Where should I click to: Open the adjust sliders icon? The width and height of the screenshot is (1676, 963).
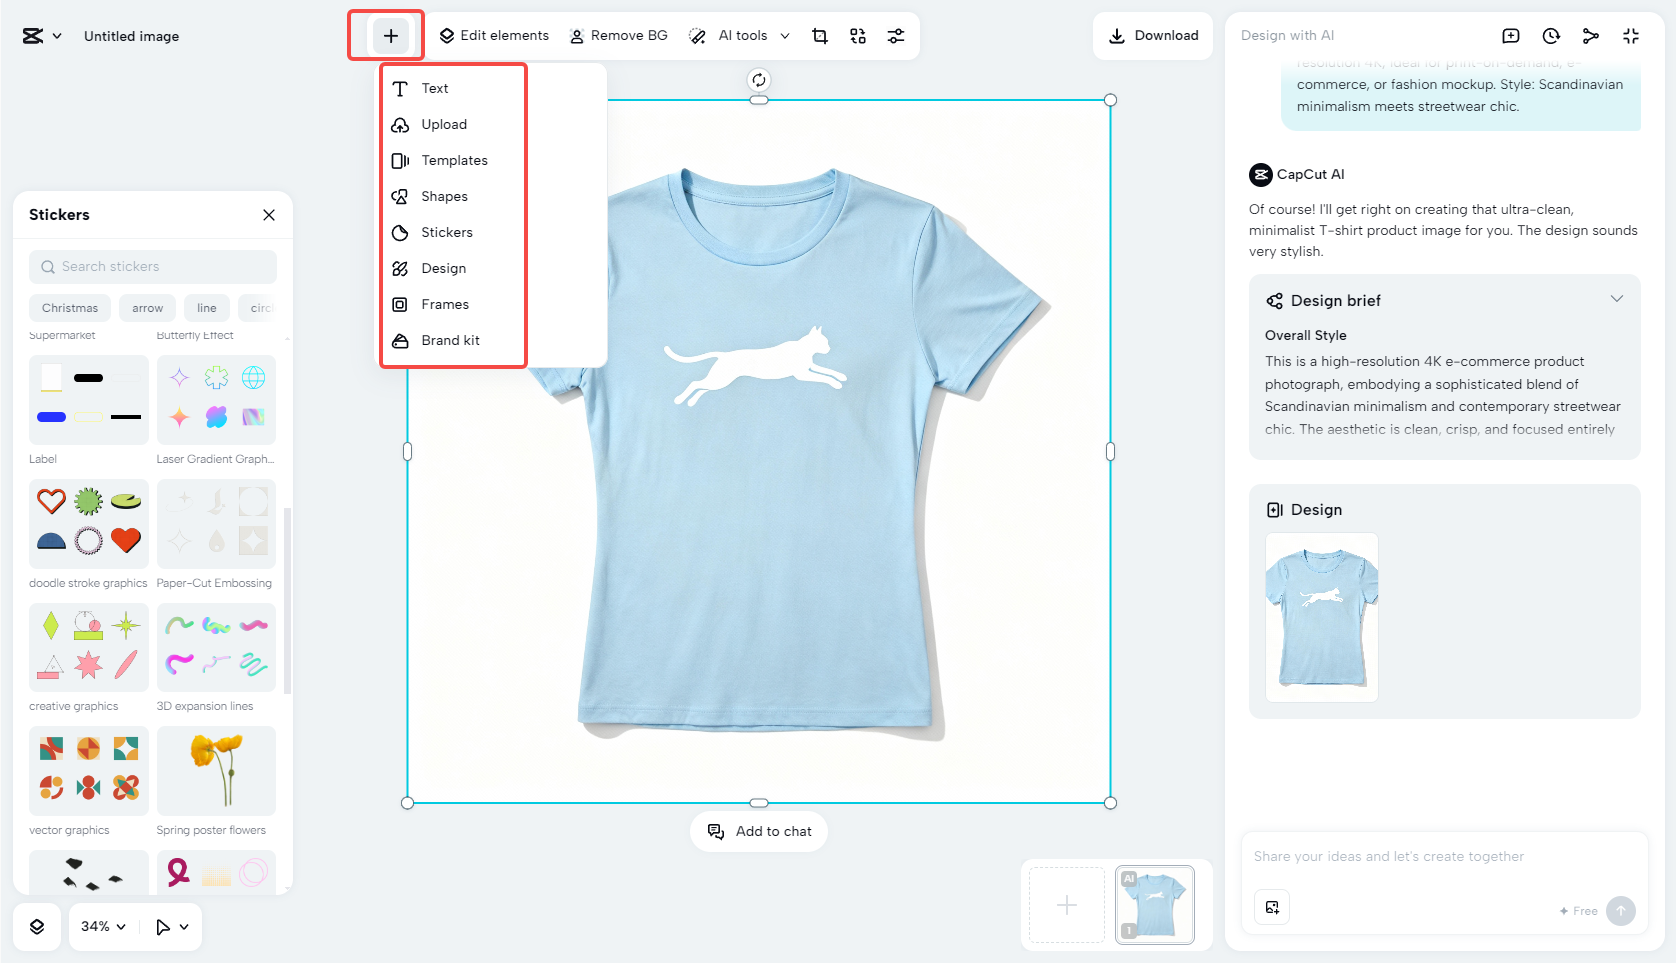click(x=896, y=36)
